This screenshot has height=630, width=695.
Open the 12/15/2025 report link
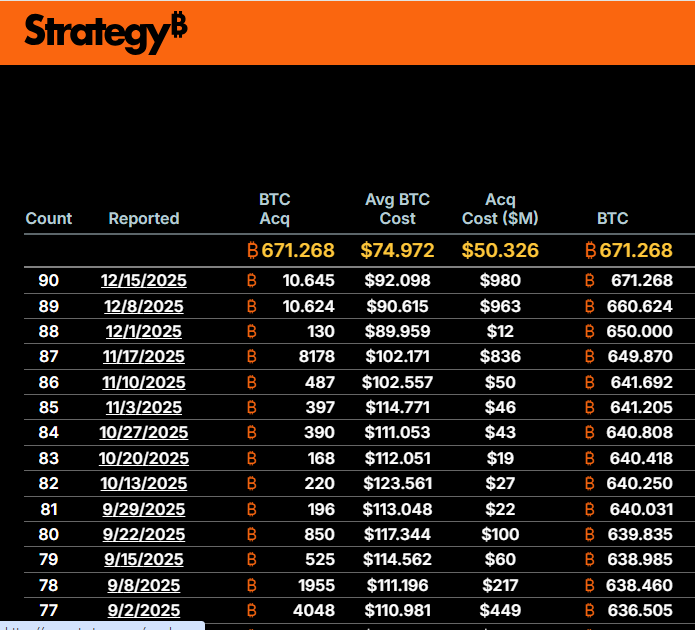(x=144, y=280)
